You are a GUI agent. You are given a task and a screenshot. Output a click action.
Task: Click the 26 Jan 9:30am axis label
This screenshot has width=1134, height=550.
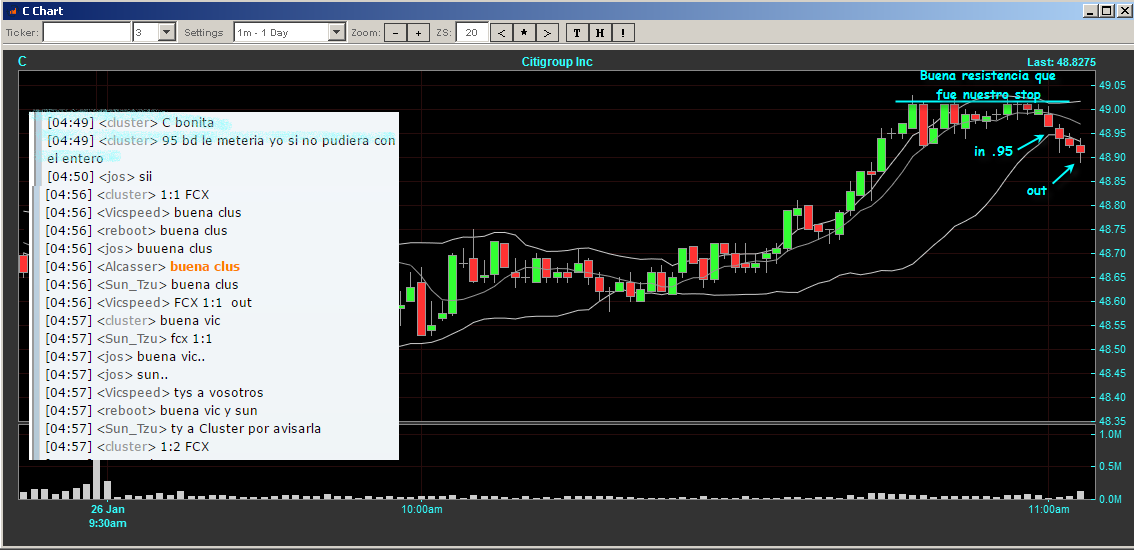(108, 516)
